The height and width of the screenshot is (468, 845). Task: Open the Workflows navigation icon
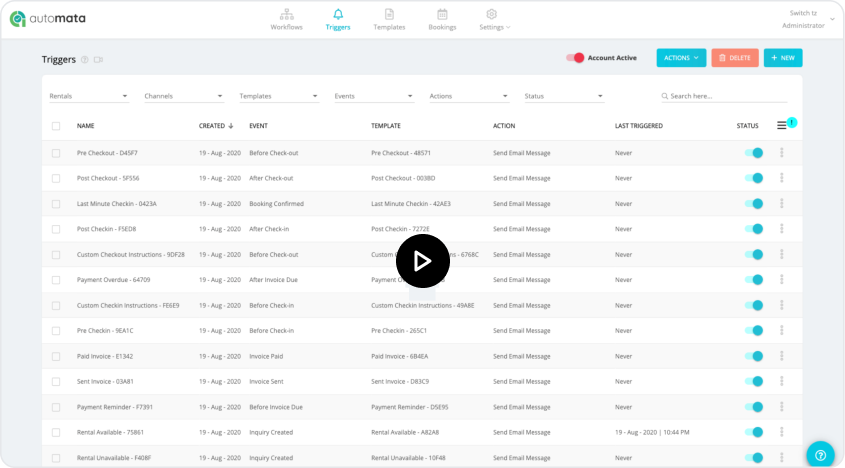[x=287, y=14]
